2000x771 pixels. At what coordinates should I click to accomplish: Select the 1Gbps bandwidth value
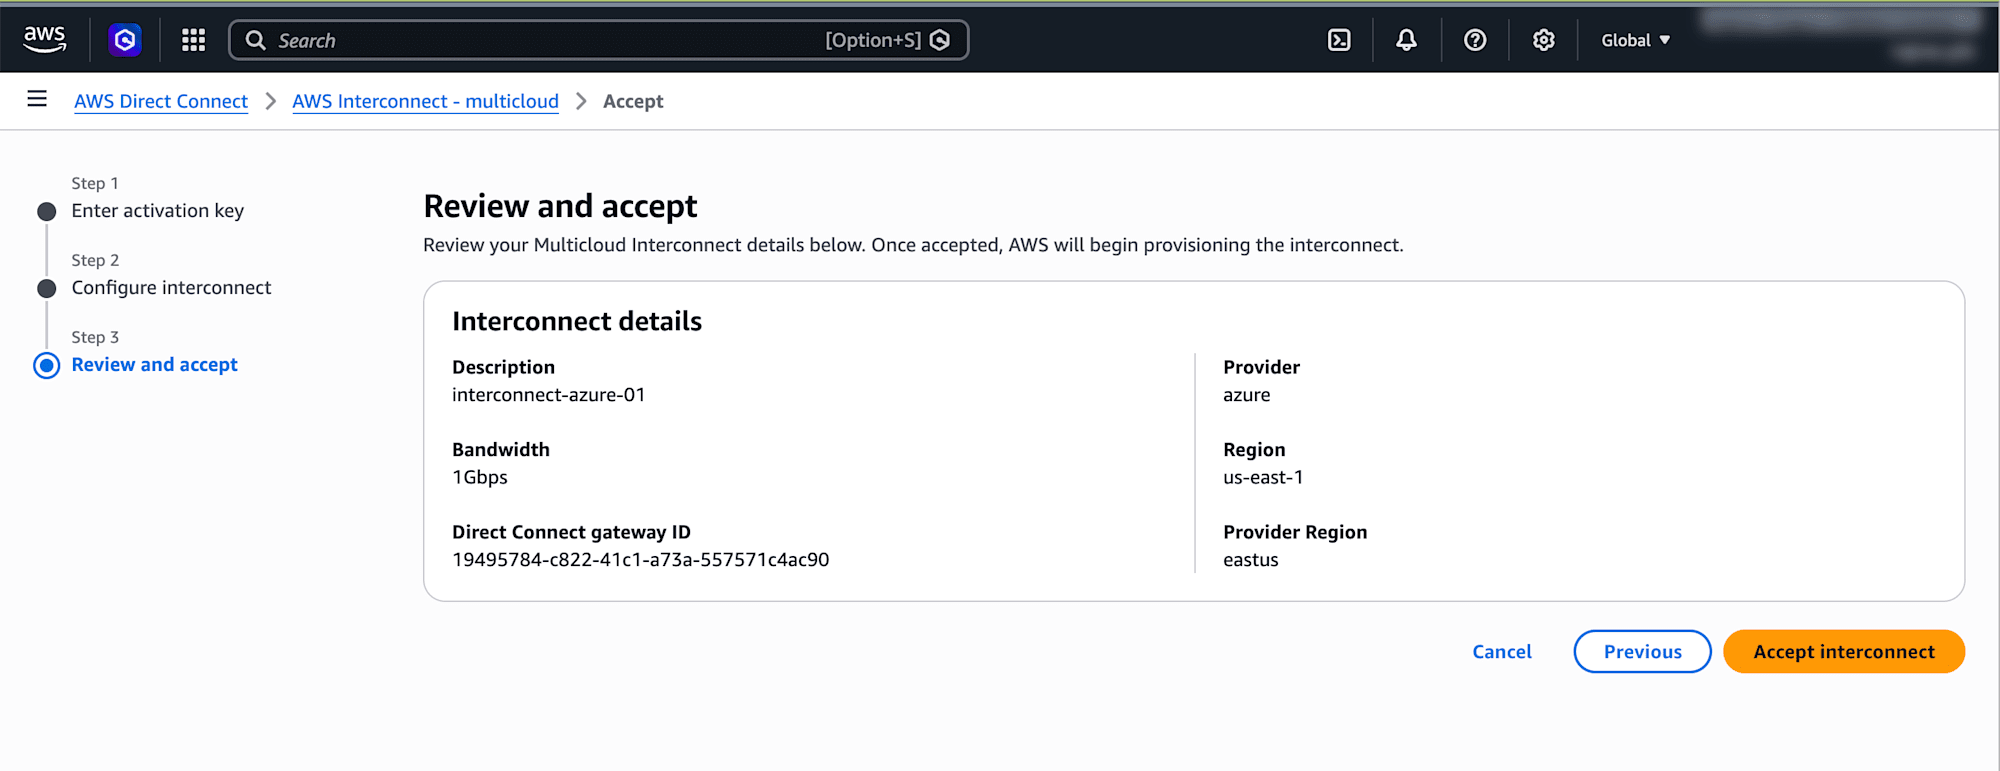480,477
